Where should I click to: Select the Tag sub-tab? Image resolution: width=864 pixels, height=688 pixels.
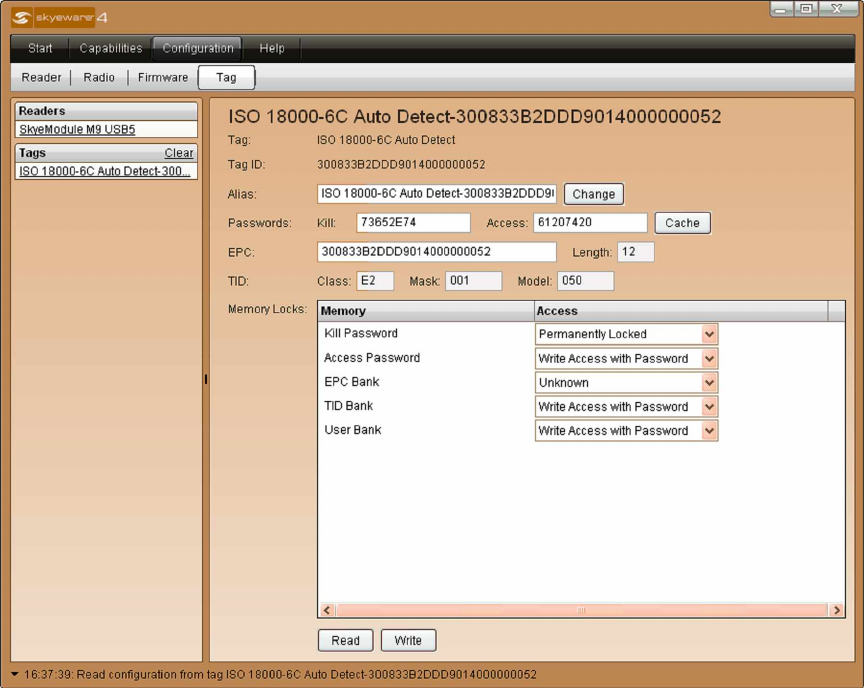coord(226,78)
